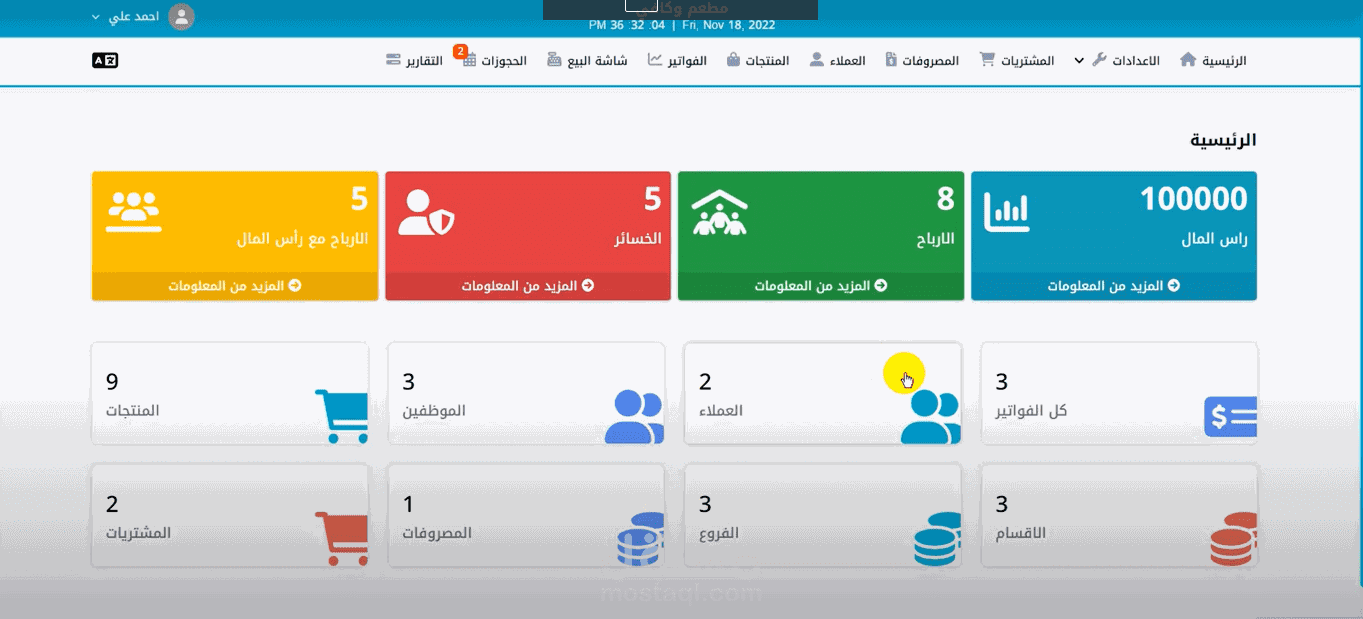This screenshot has width=1363, height=619.
Task: Click the dollar bill icon on كل الفواتير
Action: click(x=1231, y=417)
